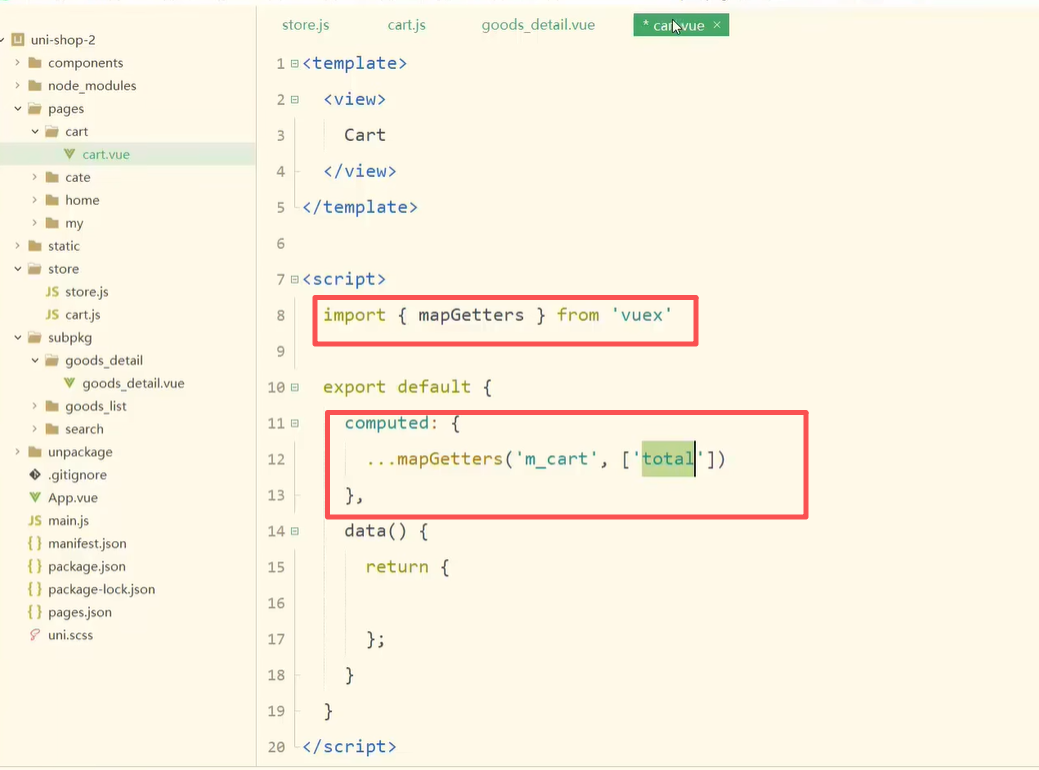The width and height of the screenshot is (1039, 770).
Task: Click the Sass icon beside uni.scss
Action: point(35,635)
